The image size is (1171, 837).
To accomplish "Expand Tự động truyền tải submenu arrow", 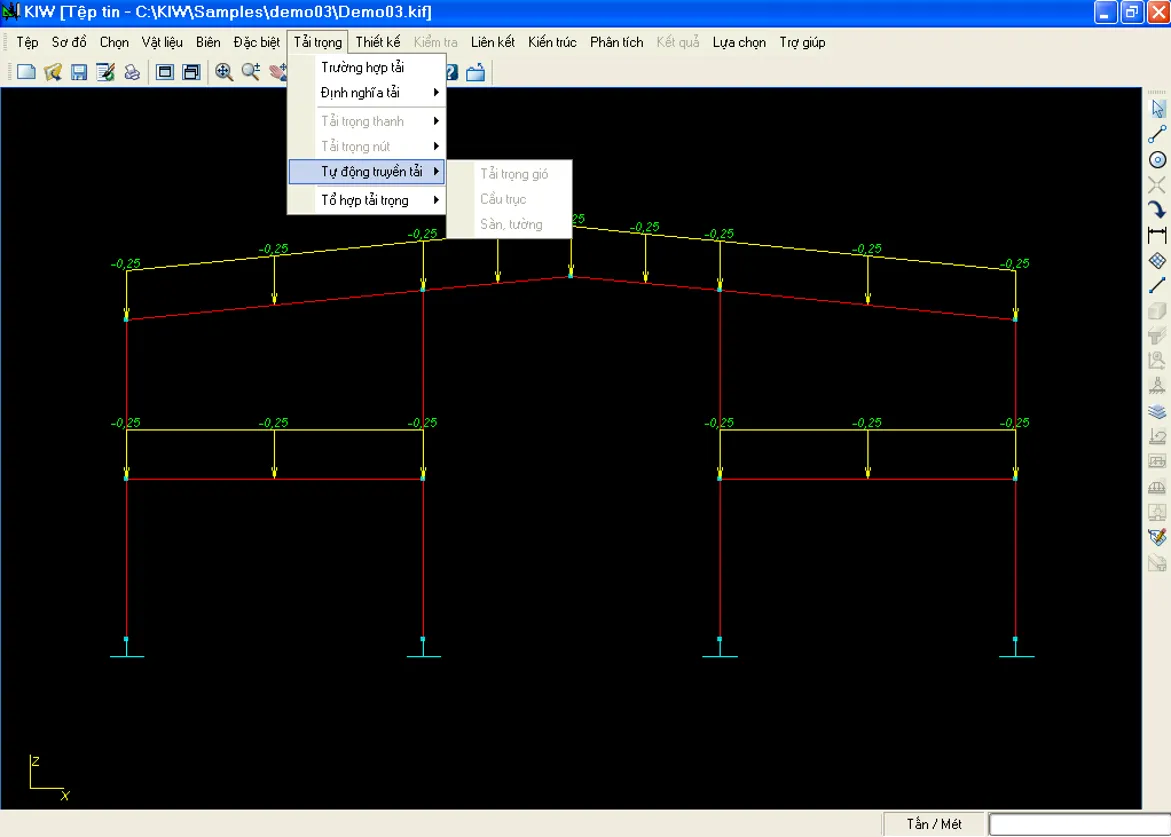I will [437, 172].
